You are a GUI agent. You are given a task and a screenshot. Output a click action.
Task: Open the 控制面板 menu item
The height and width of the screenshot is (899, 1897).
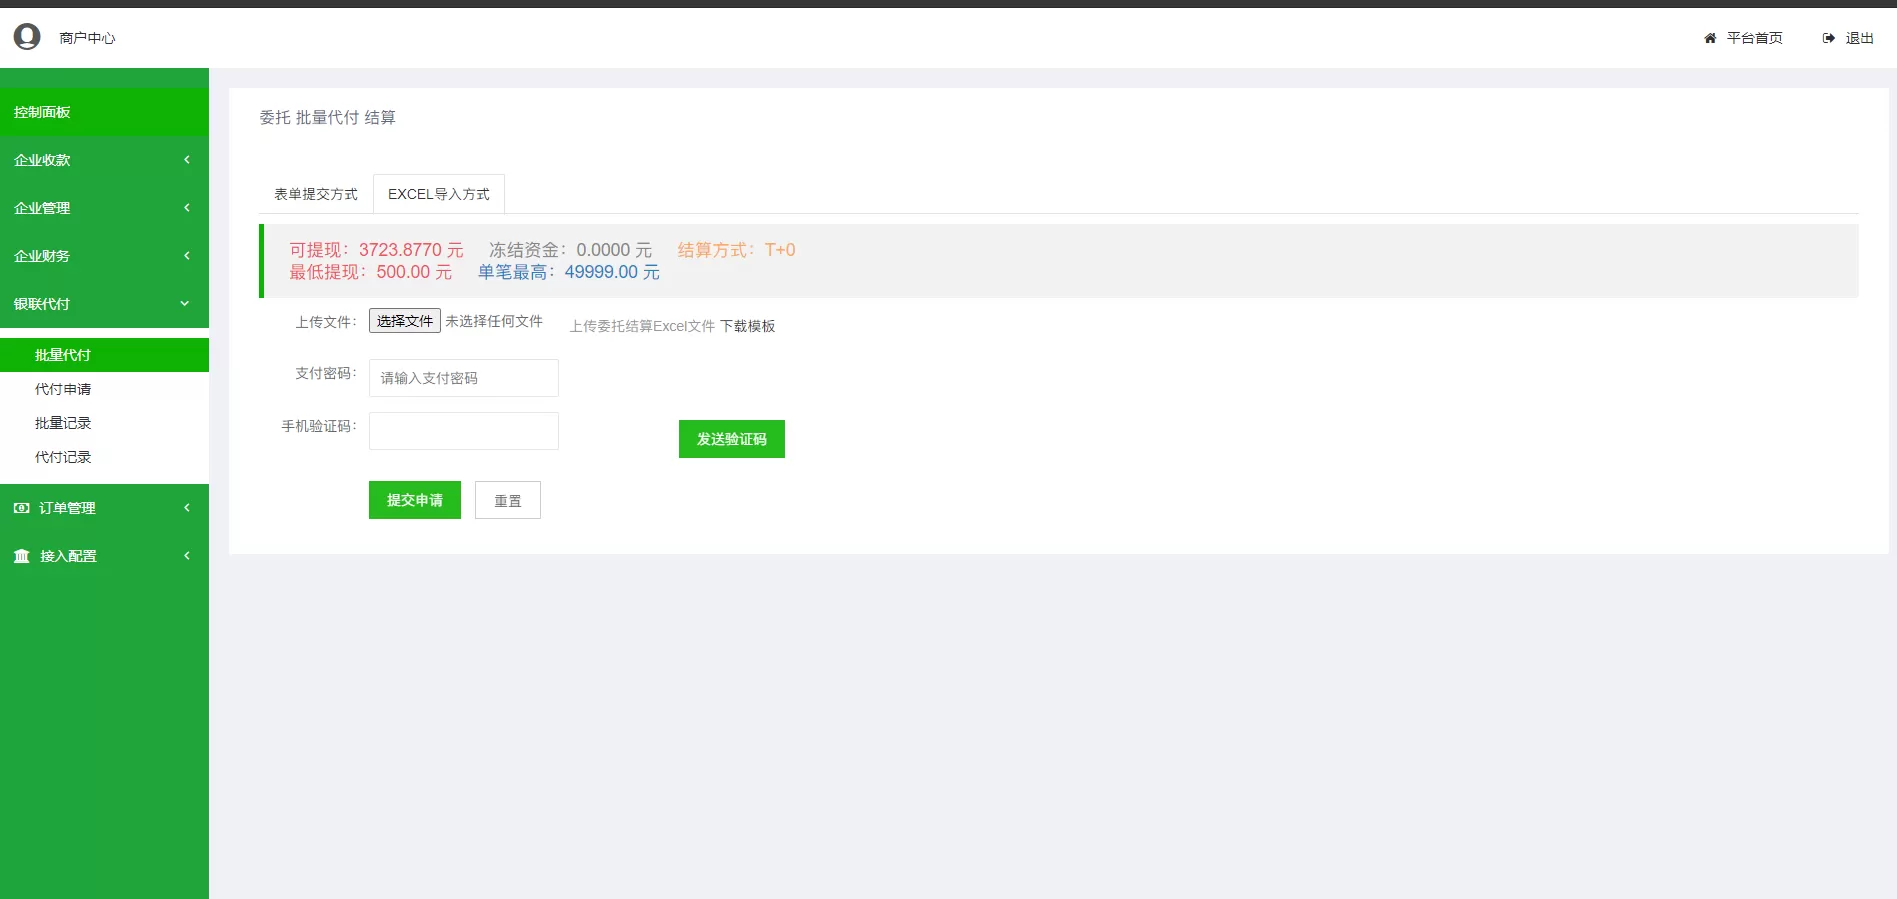(104, 112)
